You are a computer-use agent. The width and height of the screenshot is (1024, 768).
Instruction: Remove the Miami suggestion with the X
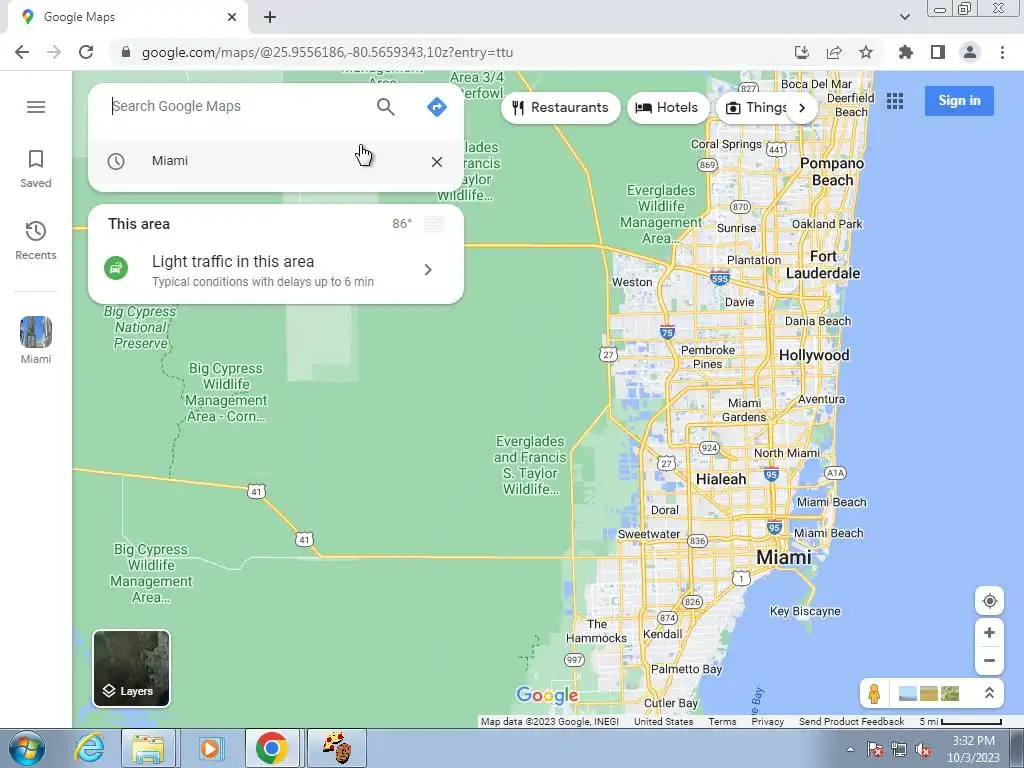(x=437, y=162)
